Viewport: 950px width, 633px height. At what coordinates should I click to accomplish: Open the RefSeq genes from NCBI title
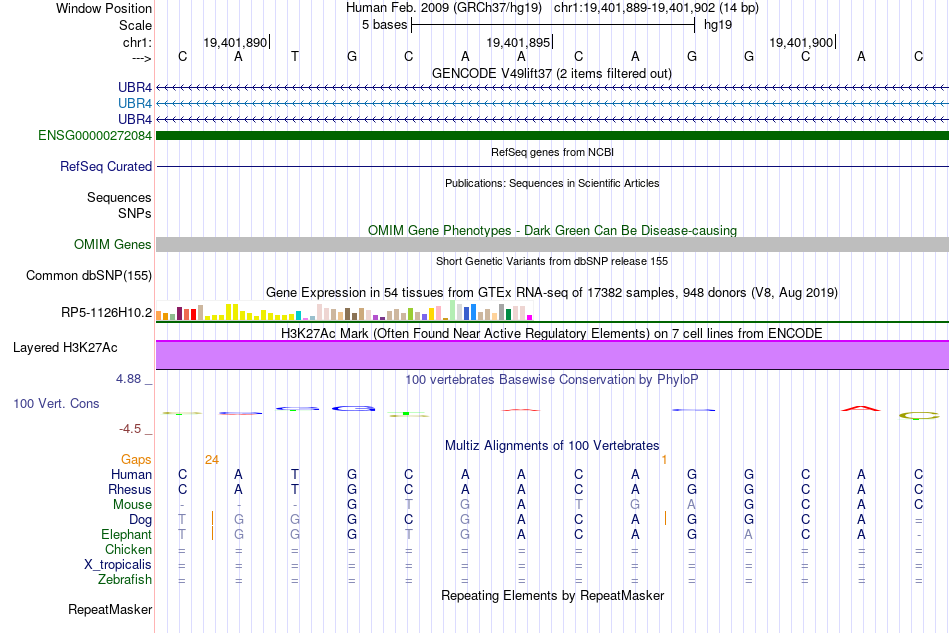point(552,152)
